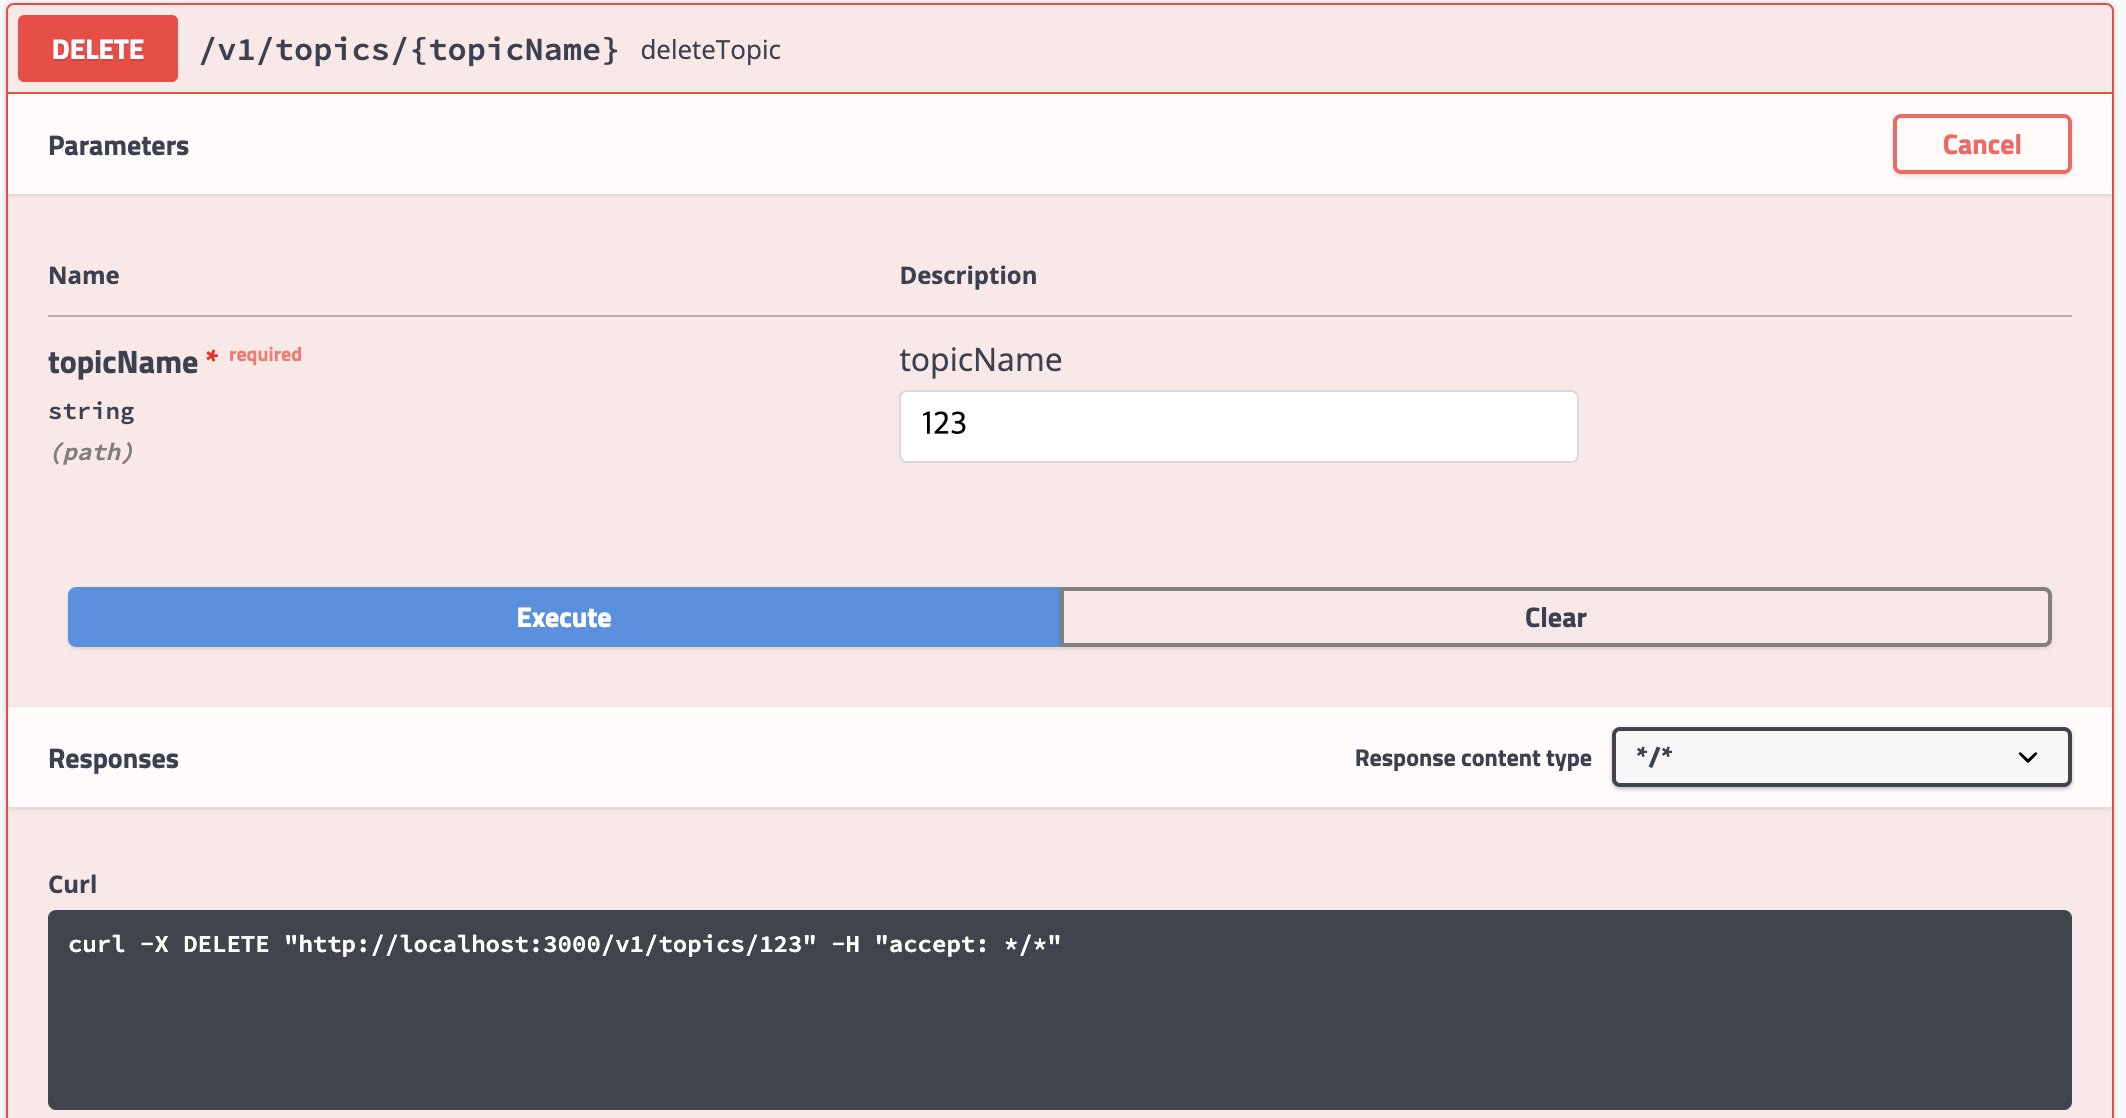Click the 'string' type label
This screenshot has width=2126, height=1118.
click(91, 411)
